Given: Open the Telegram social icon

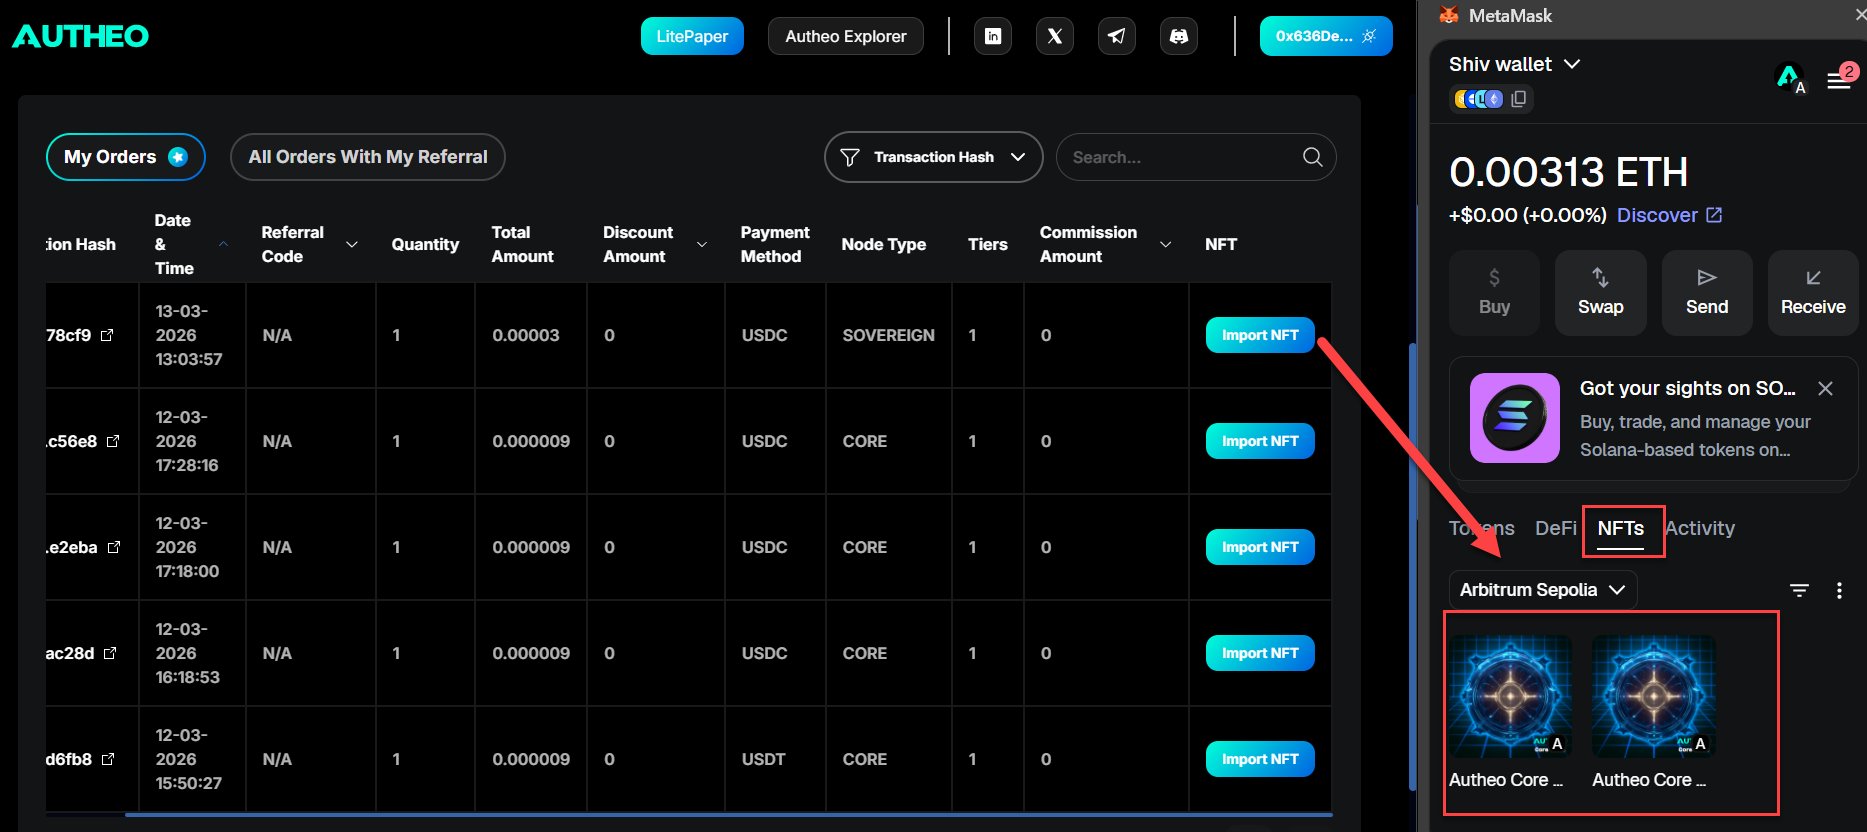Looking at the screenshot, I should 1117,36.
